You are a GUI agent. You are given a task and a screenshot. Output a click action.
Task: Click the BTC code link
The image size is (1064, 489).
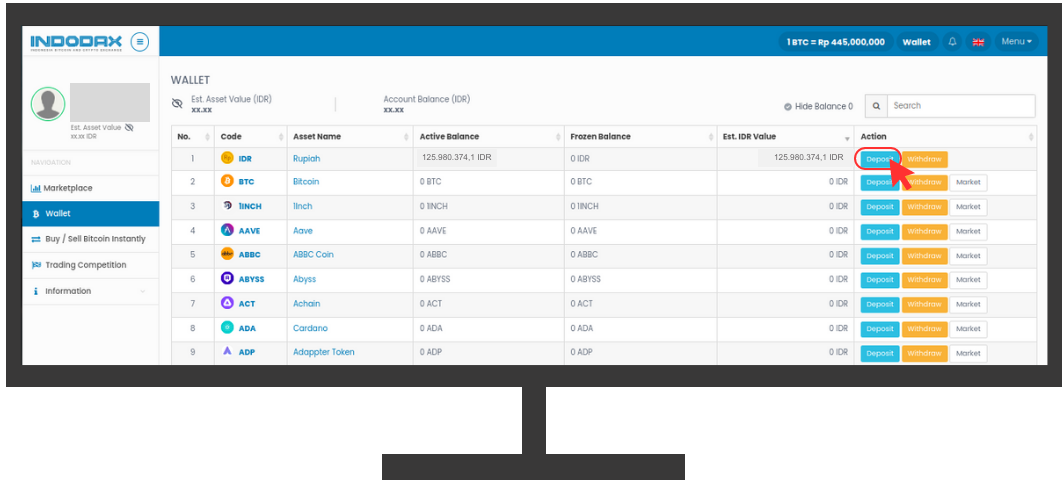pyautogui.click(x=245, y=182)
